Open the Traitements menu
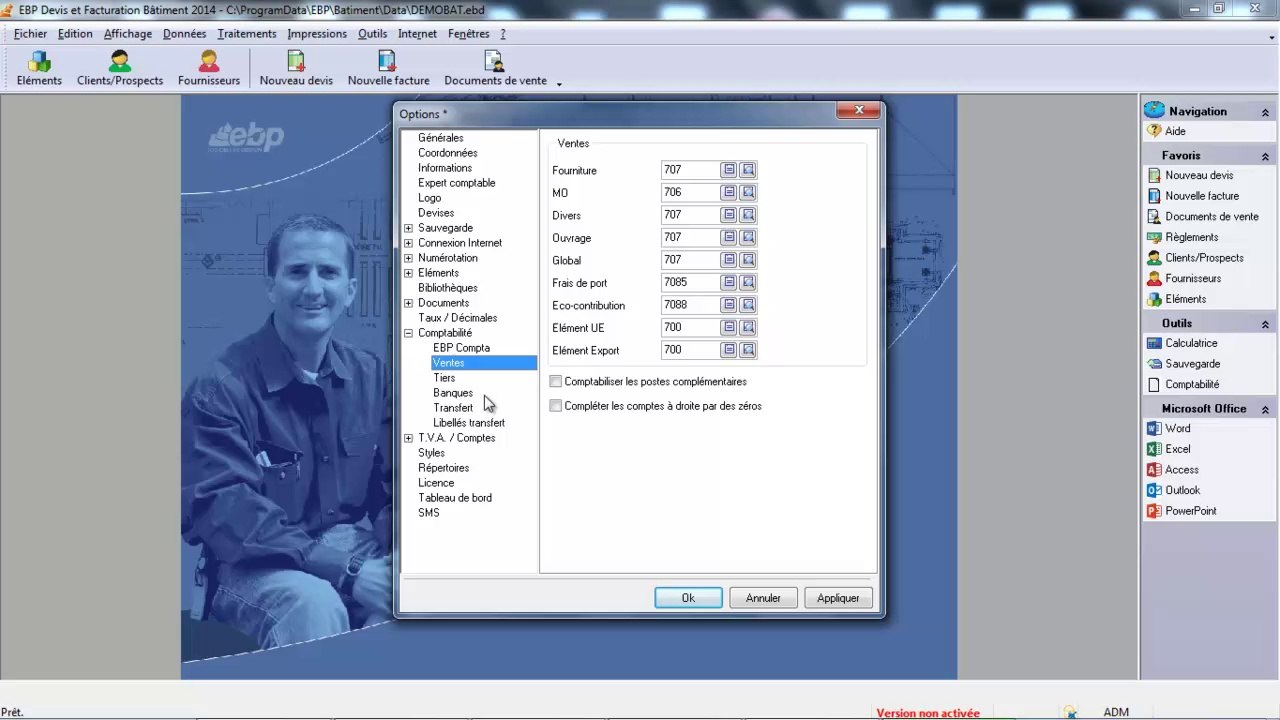This screenshot has width=1280, height=720. [x=246, y=33]
